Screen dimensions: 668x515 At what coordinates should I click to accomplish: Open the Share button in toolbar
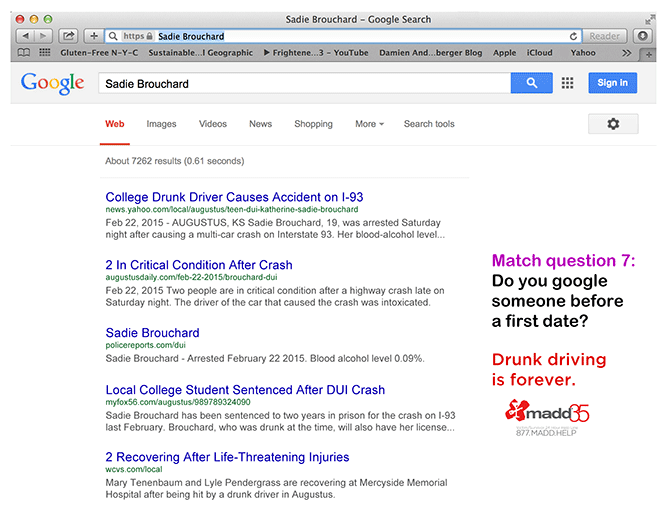68,36
